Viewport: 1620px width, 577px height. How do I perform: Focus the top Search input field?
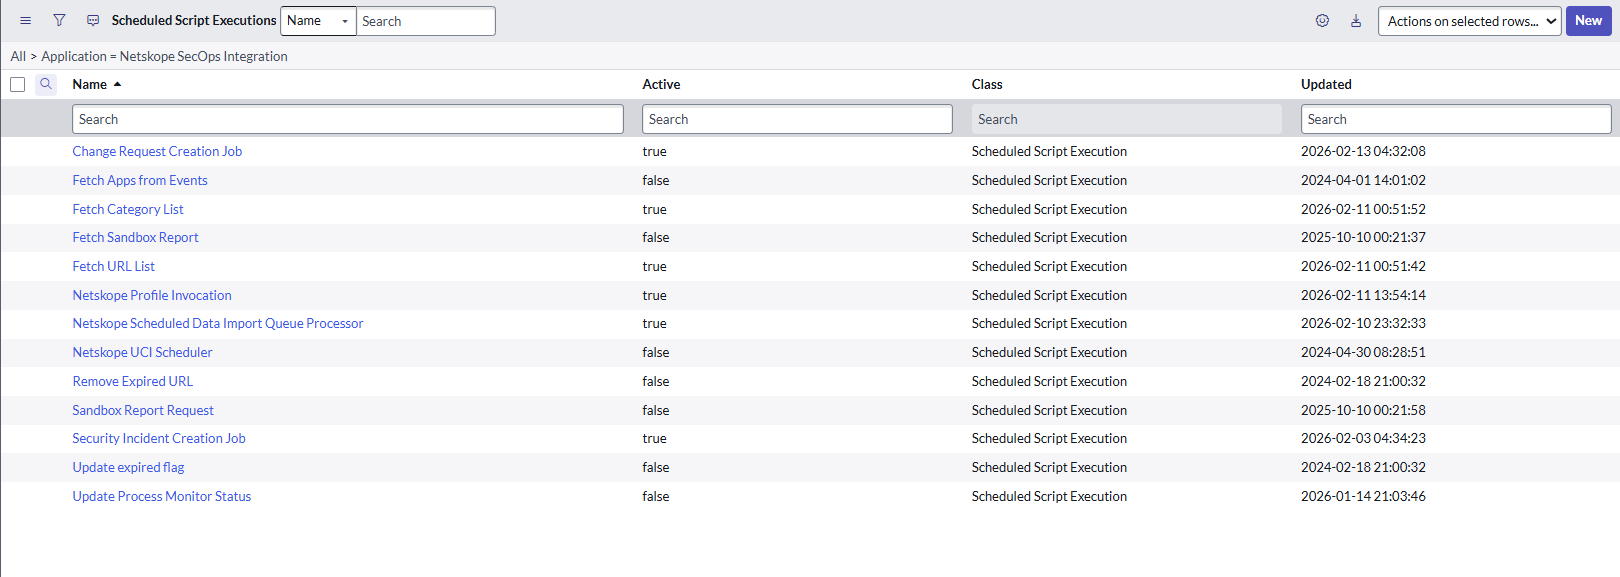coord(426,21)
